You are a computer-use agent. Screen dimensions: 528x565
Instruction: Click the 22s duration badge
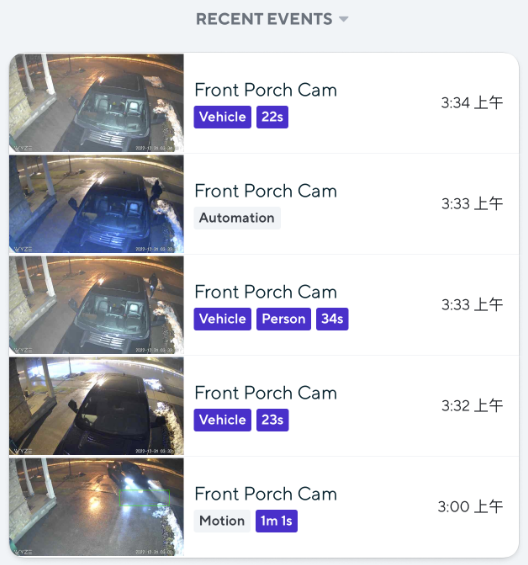tap(272, 117)
